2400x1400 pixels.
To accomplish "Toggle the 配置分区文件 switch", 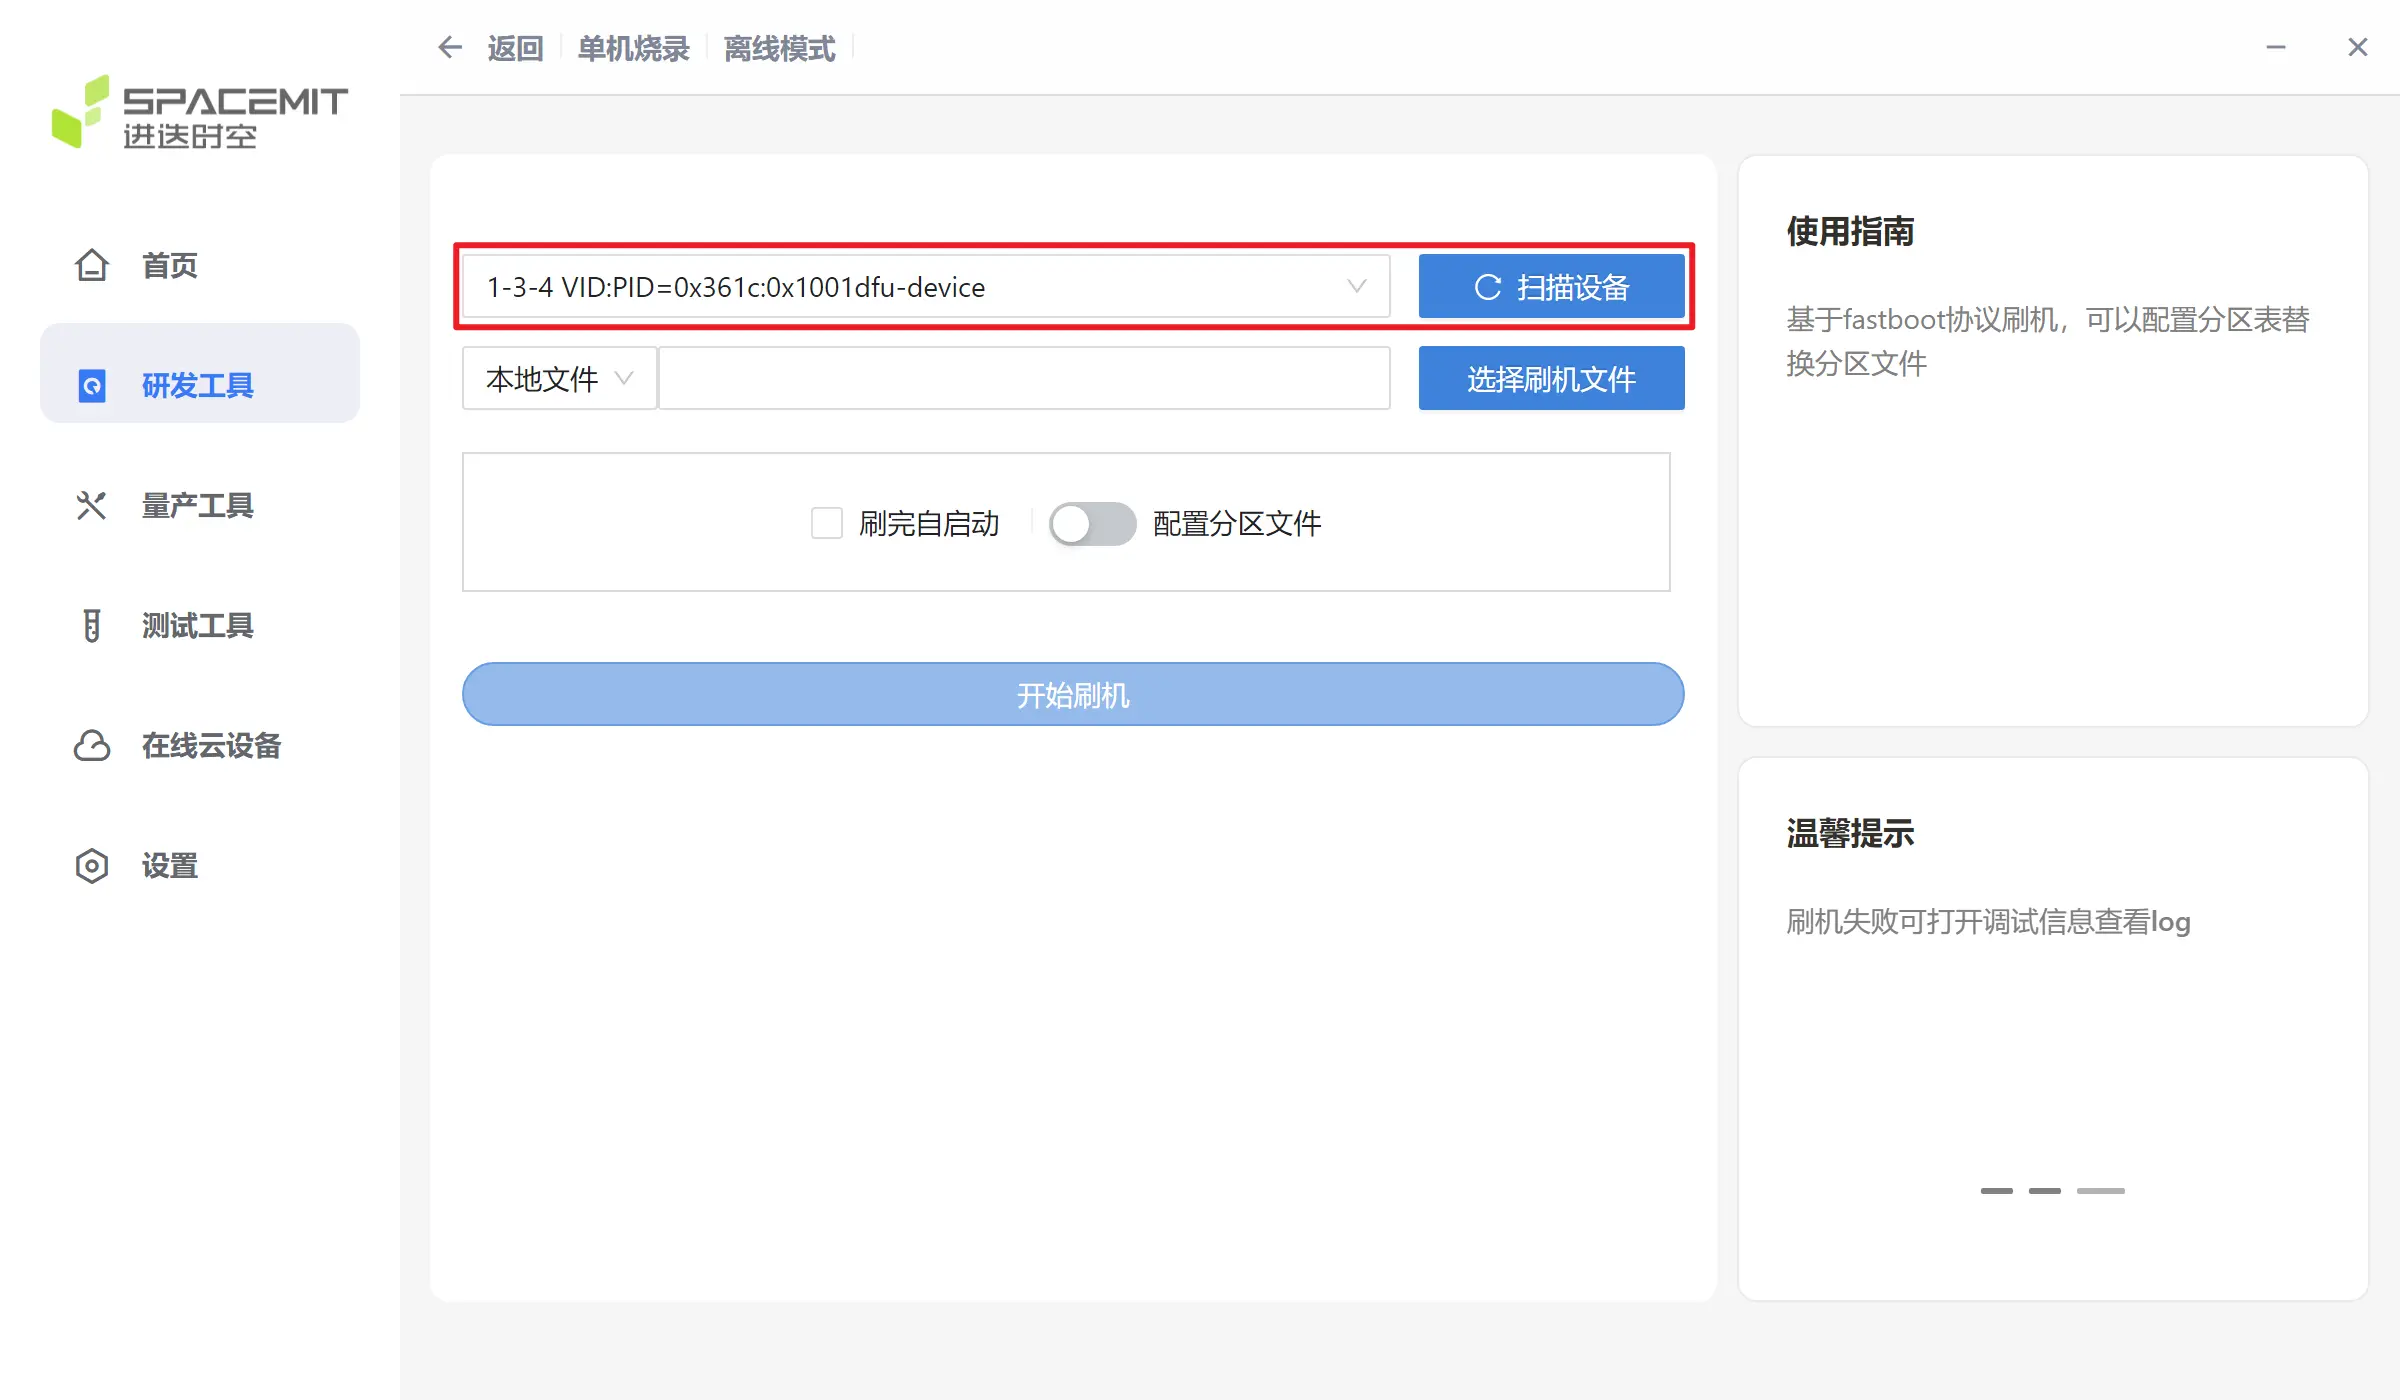I will pyautogui.click(x=1092, y=523).
